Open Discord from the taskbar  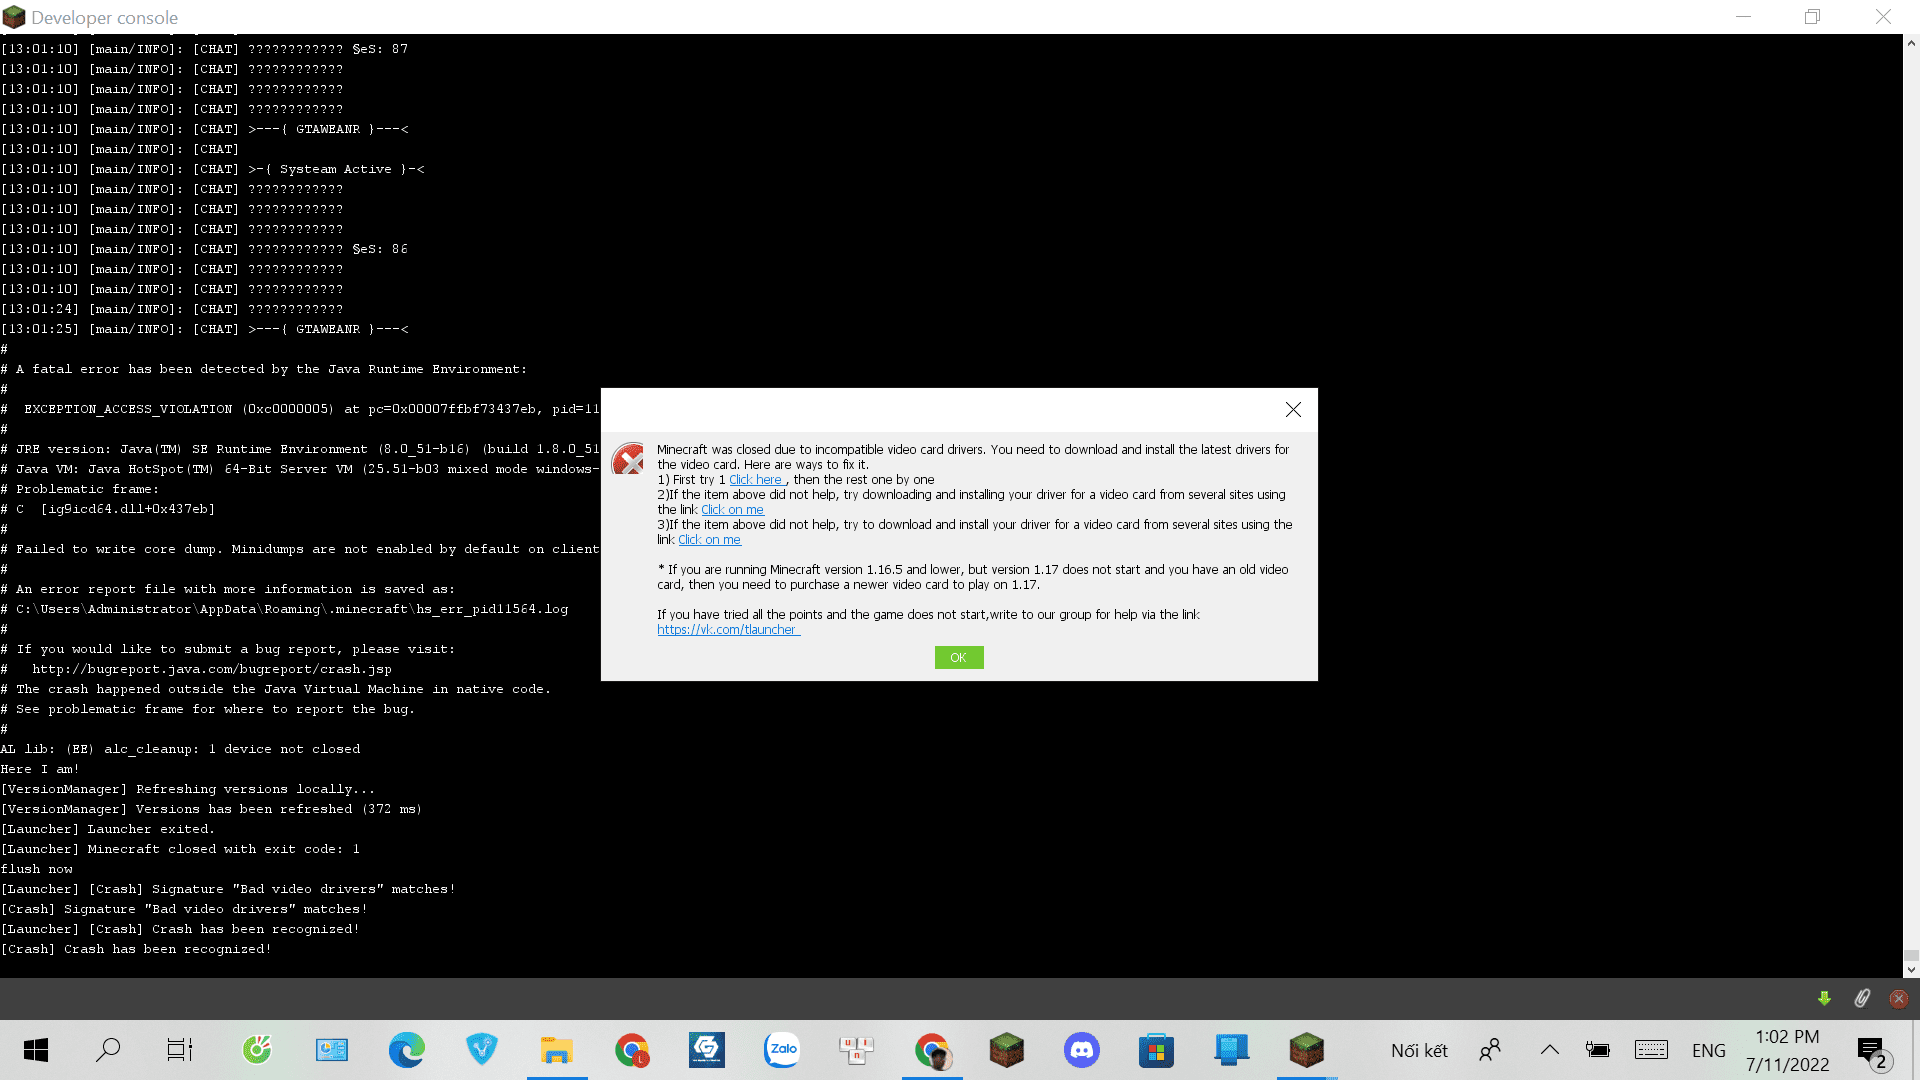[x=1081, y=1050]
